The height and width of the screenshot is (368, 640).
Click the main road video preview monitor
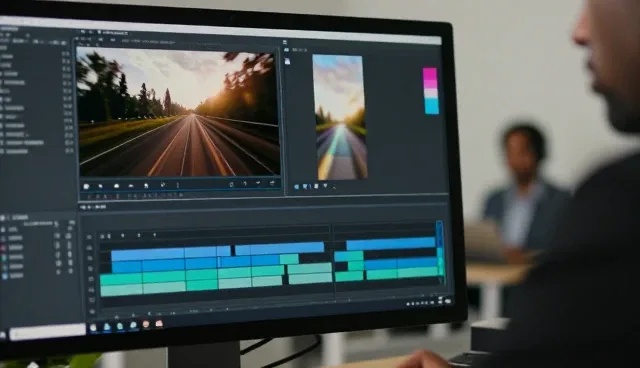coord(179,112)
